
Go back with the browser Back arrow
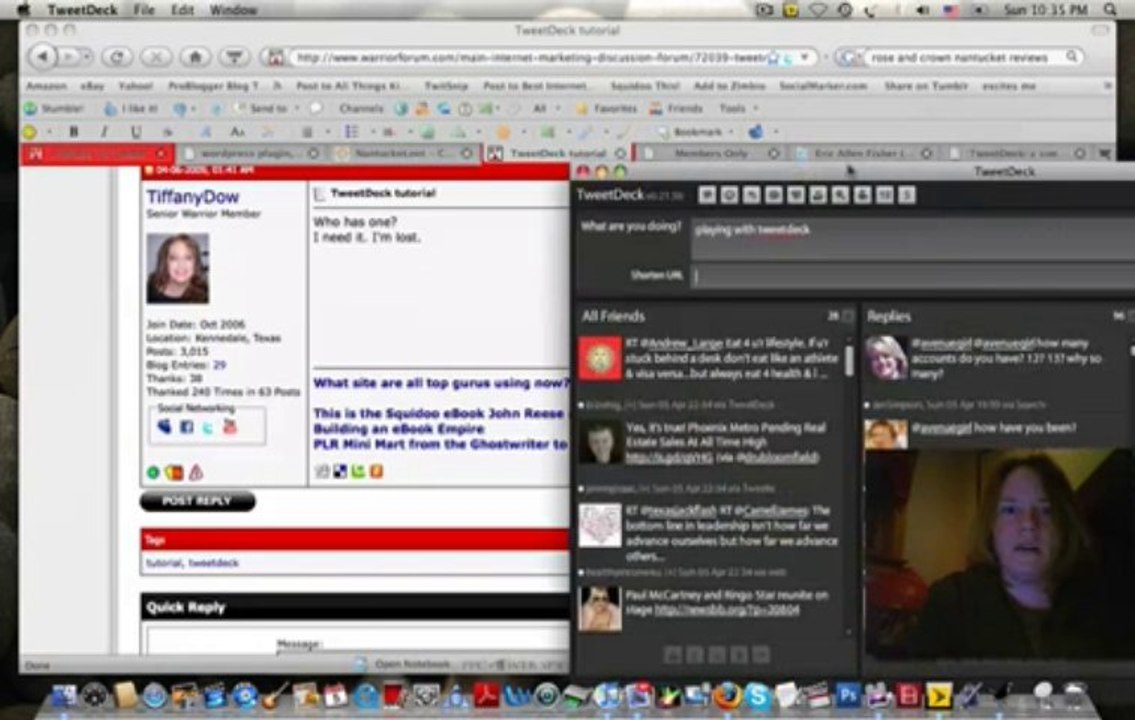(43, 56)
